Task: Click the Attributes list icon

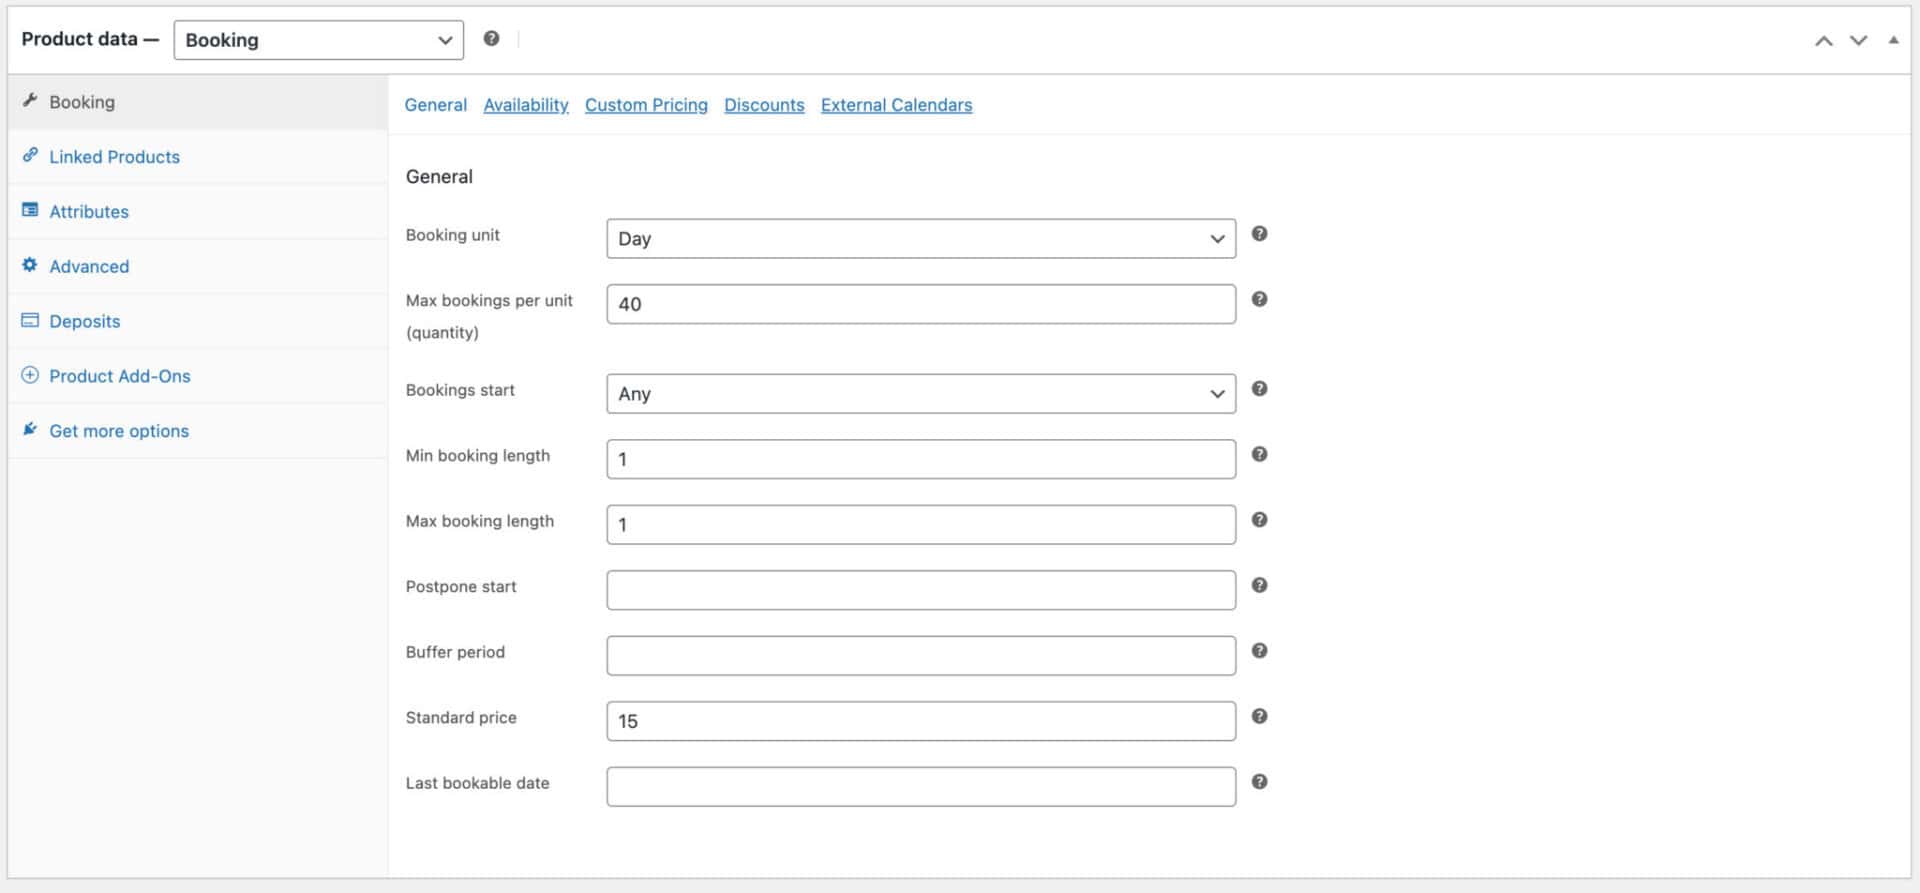Action: pyautogui.click(x=30, y=210)
